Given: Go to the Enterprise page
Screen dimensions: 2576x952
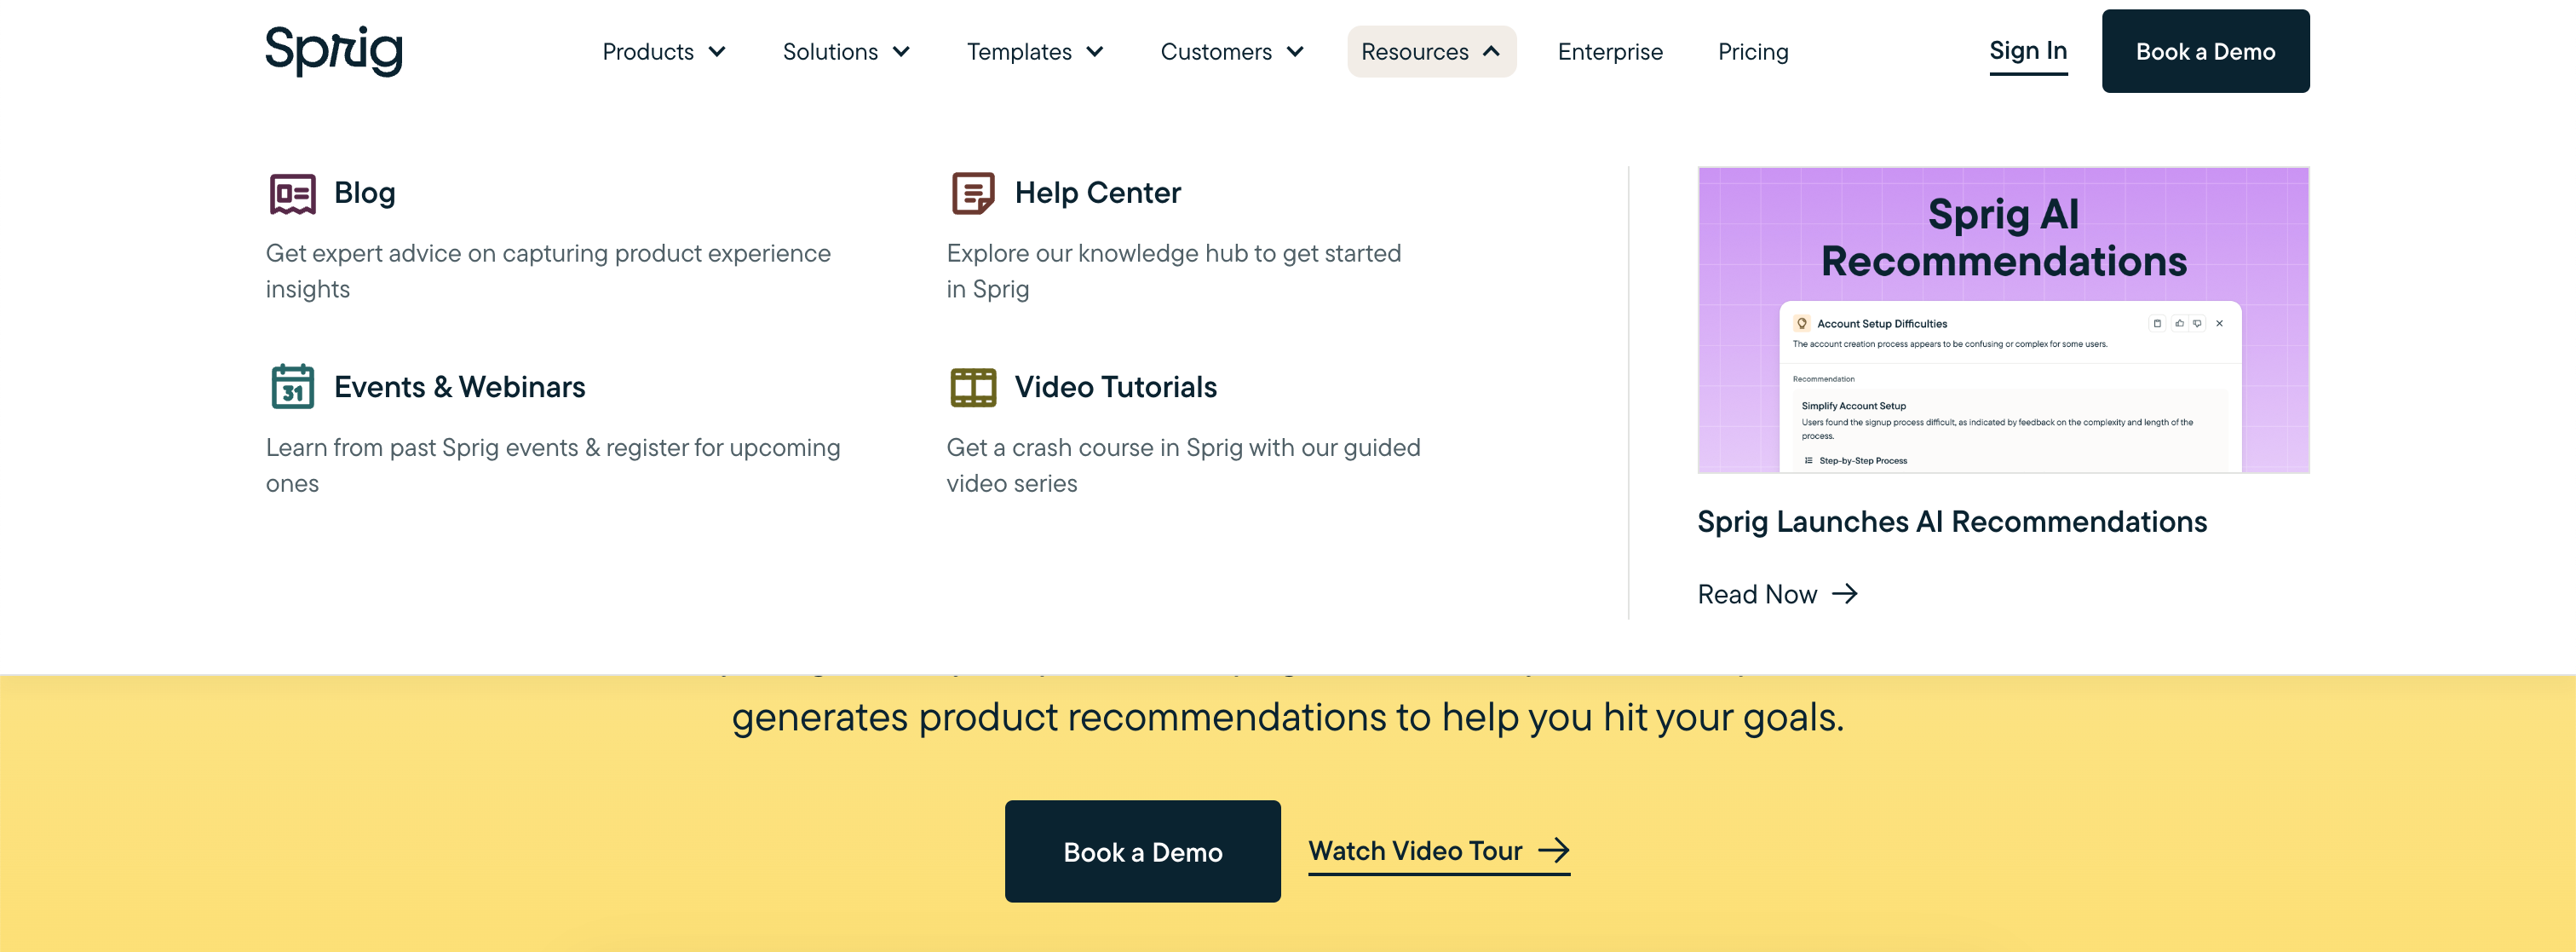Looking at the screenshot, I should click(1610, 52).
